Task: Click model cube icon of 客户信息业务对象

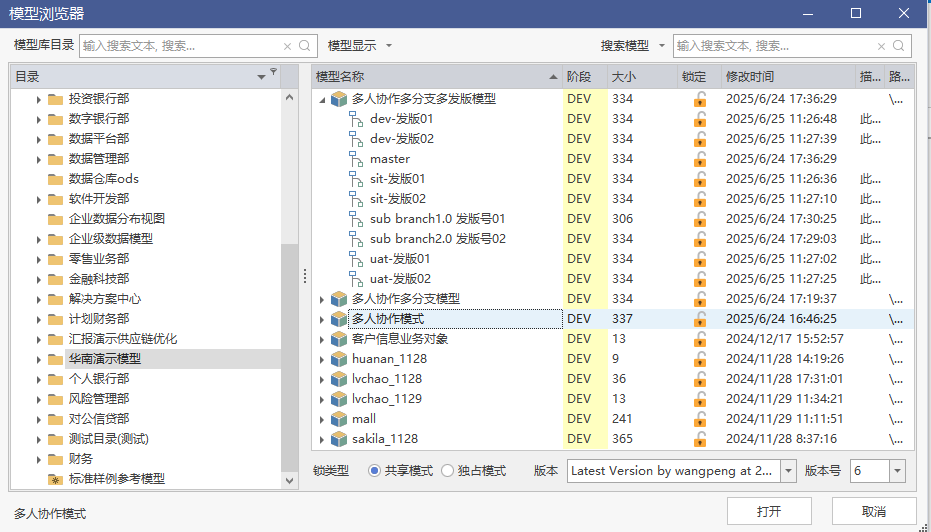Action: (x=338, y=339)
